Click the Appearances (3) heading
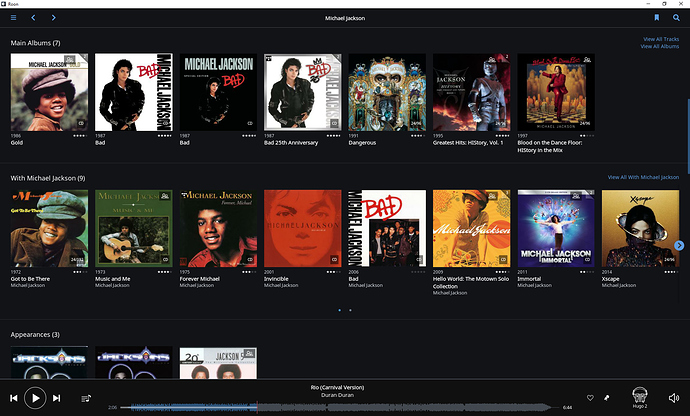The width and height of the screenshot is (690, 416). tap(35, 335)
